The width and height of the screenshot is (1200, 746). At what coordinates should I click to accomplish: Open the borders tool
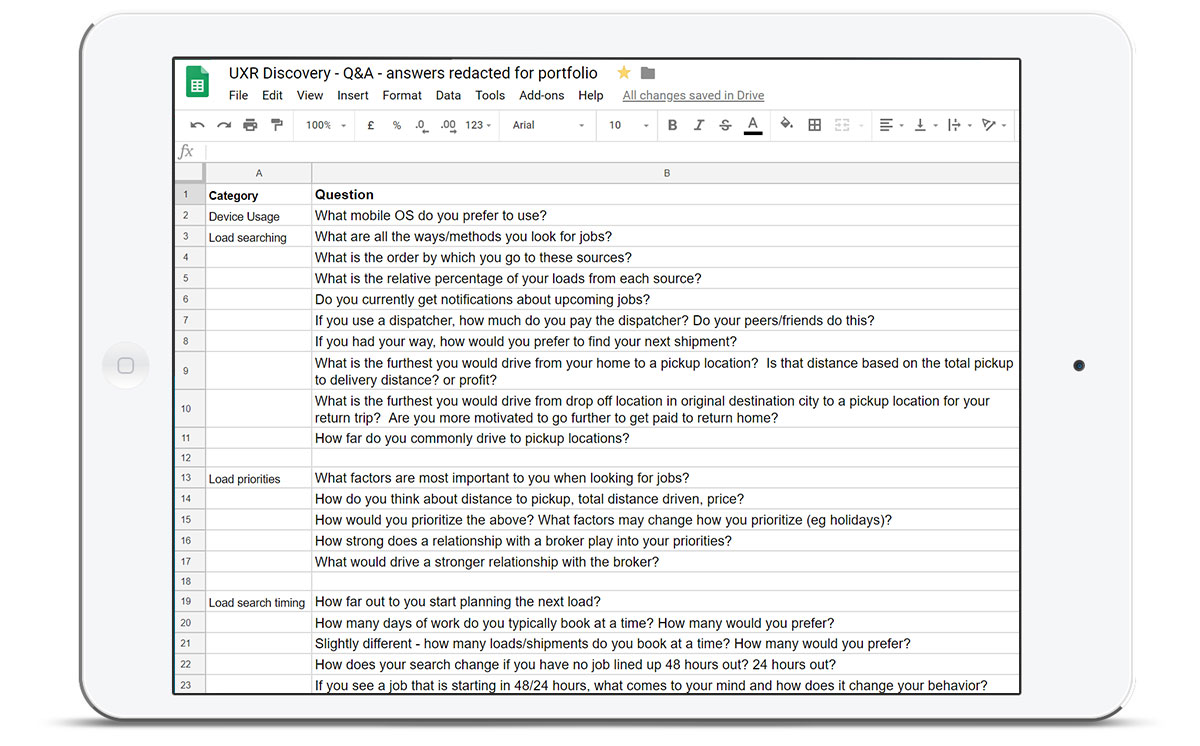(x=815, y=125)
